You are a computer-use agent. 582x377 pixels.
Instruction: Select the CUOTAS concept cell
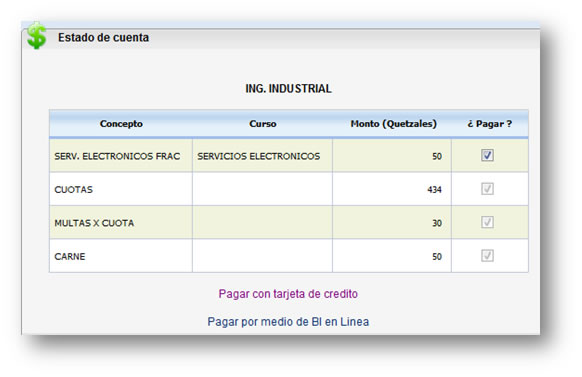(x=121, y=189)
